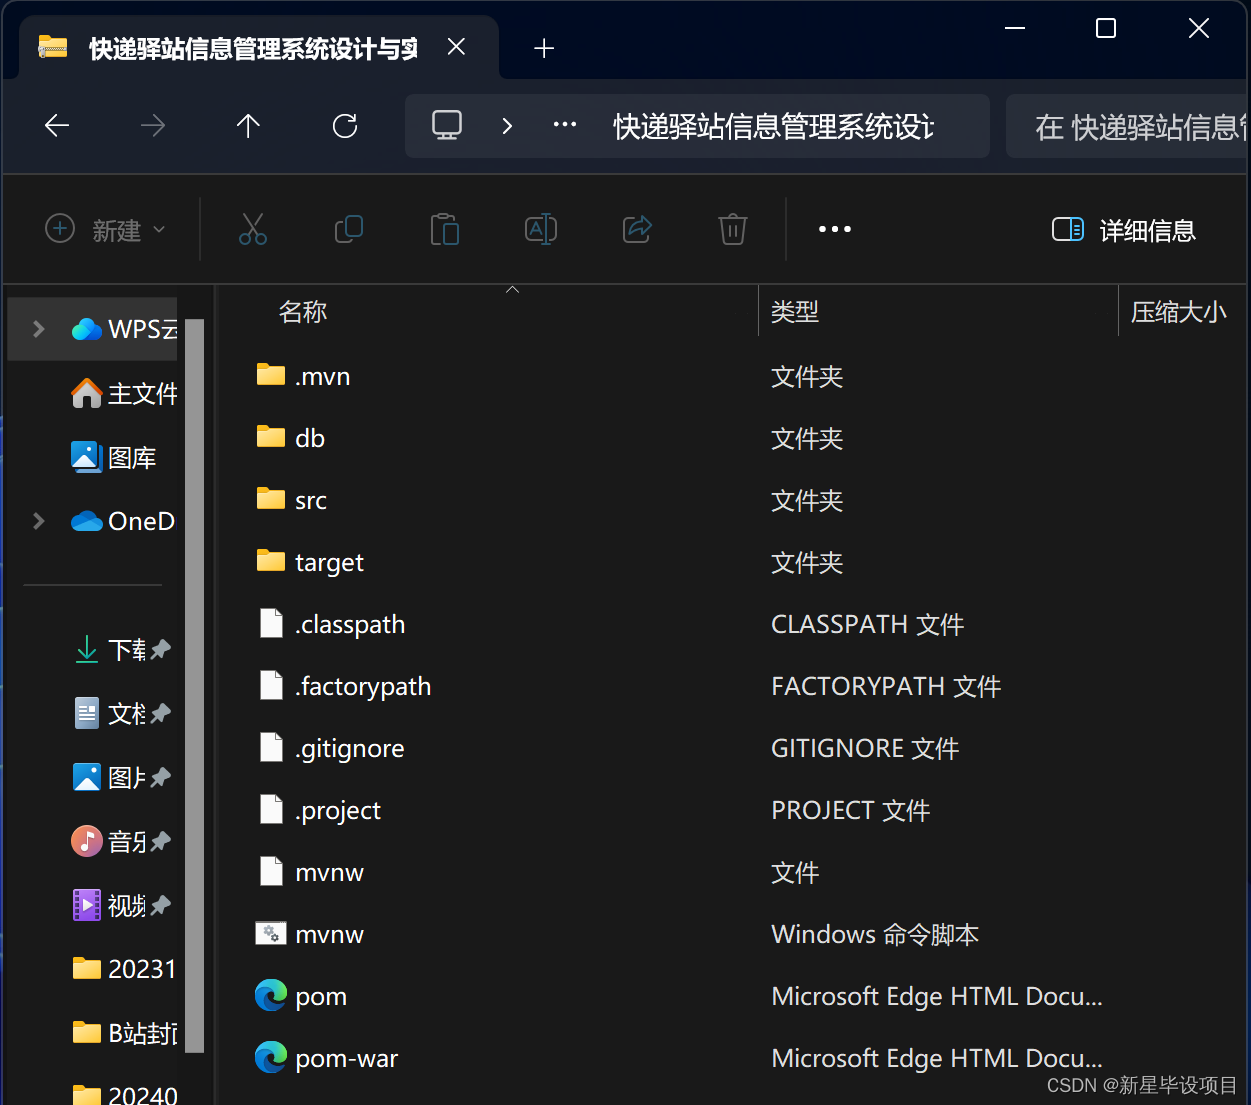Open the see-more (...) toolbar menu

pyautogui.click(x=835, y=229)
